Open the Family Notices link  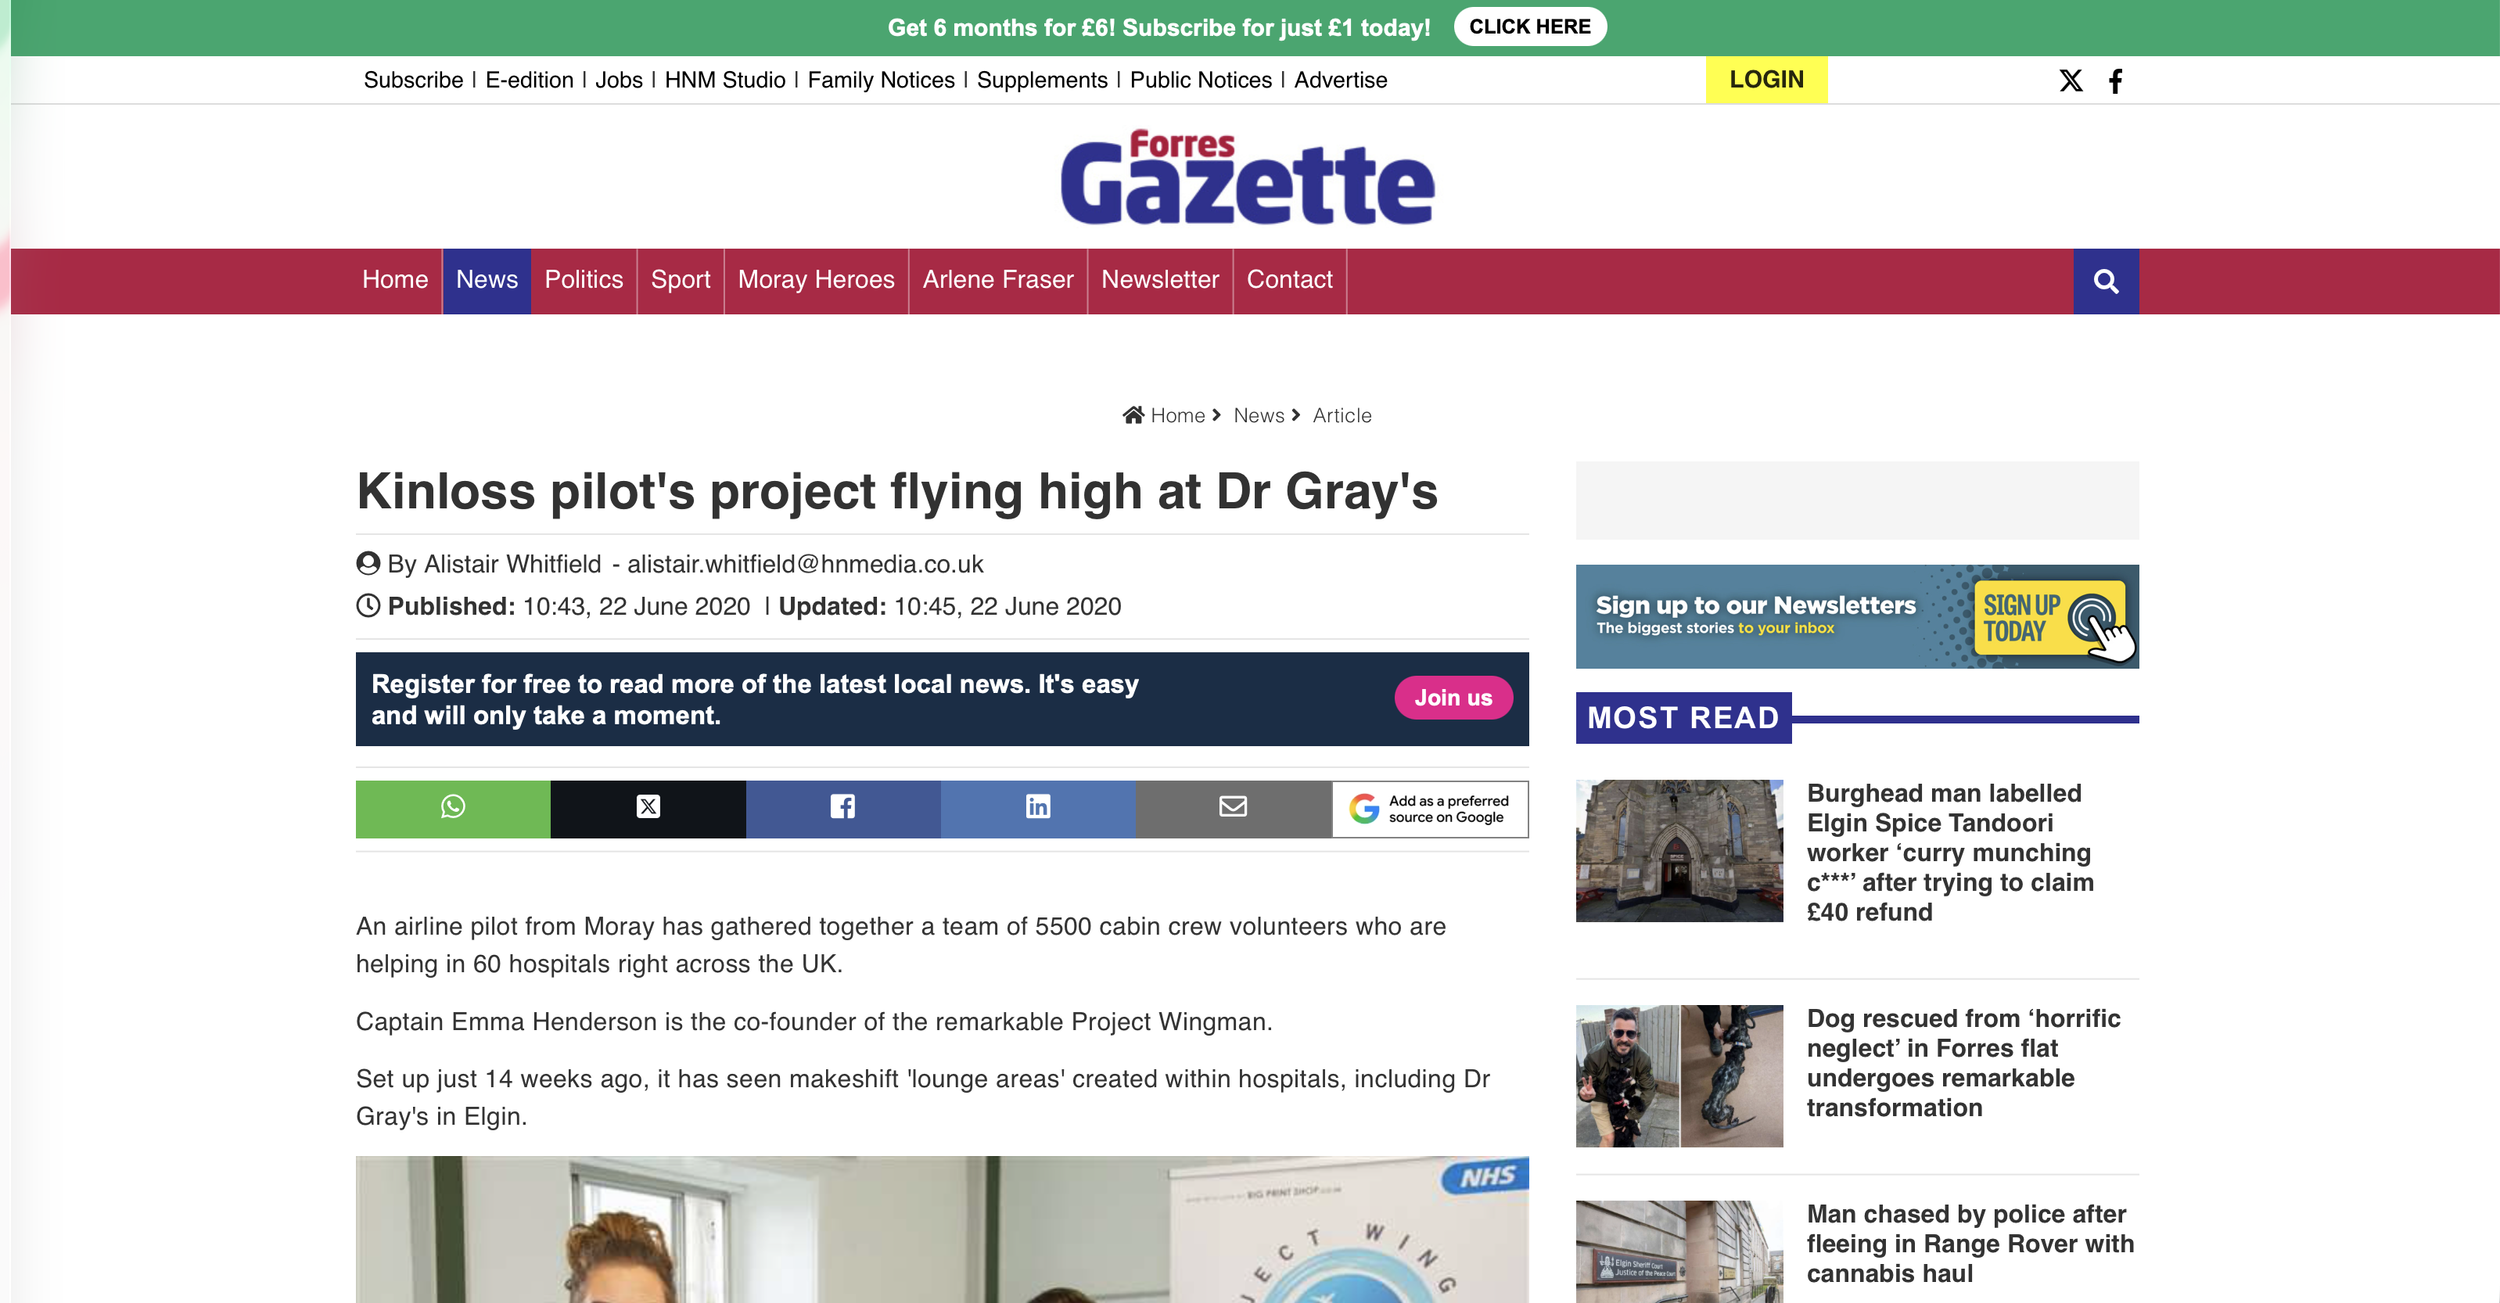(x=881, y=80)
